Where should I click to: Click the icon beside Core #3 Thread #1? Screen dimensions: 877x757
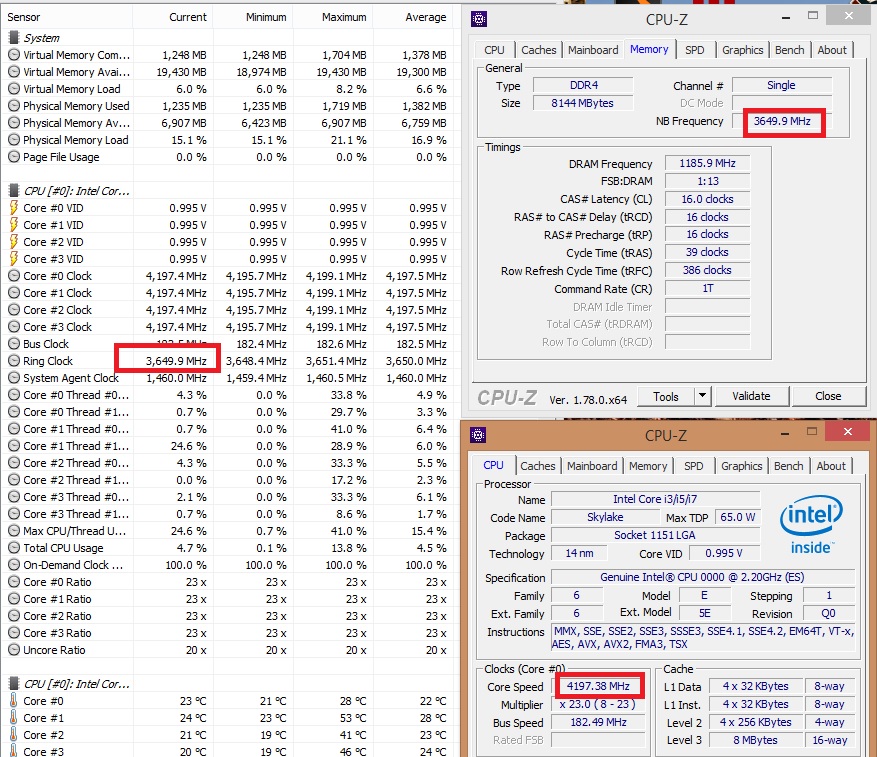tap(13, 514)
